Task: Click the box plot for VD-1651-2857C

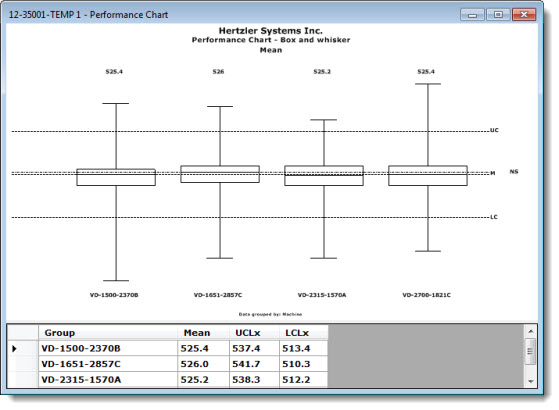Action: (220, 174)
